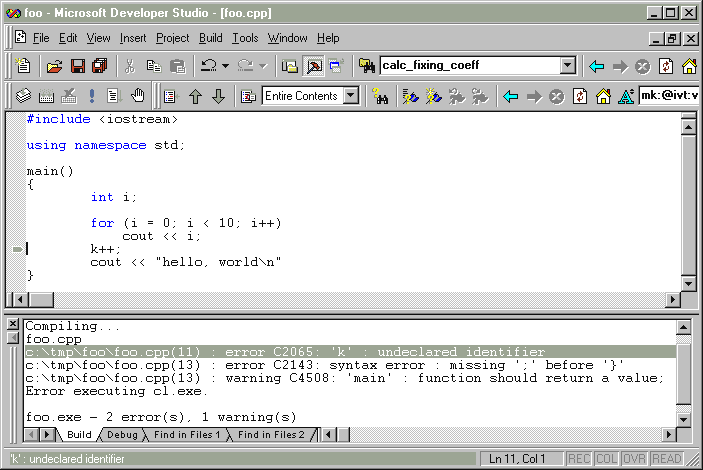Go to next topic with down arrow

tap(218, 96)
